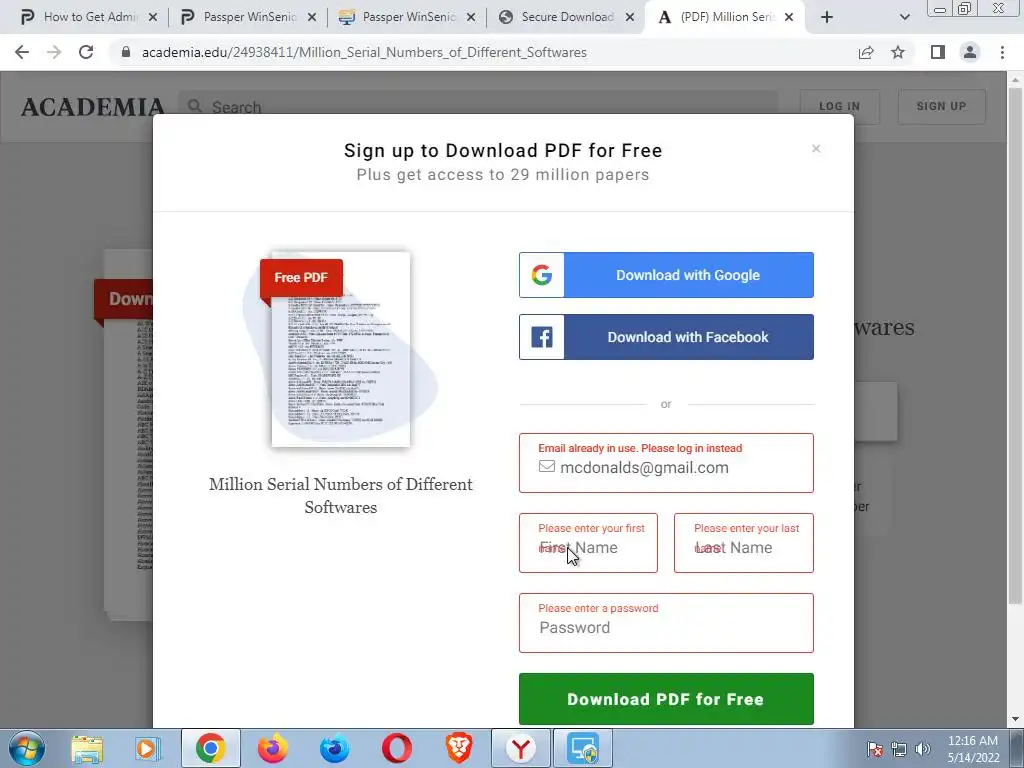
Task: Click the volume speaker tray icon
Action: point(923,749)
